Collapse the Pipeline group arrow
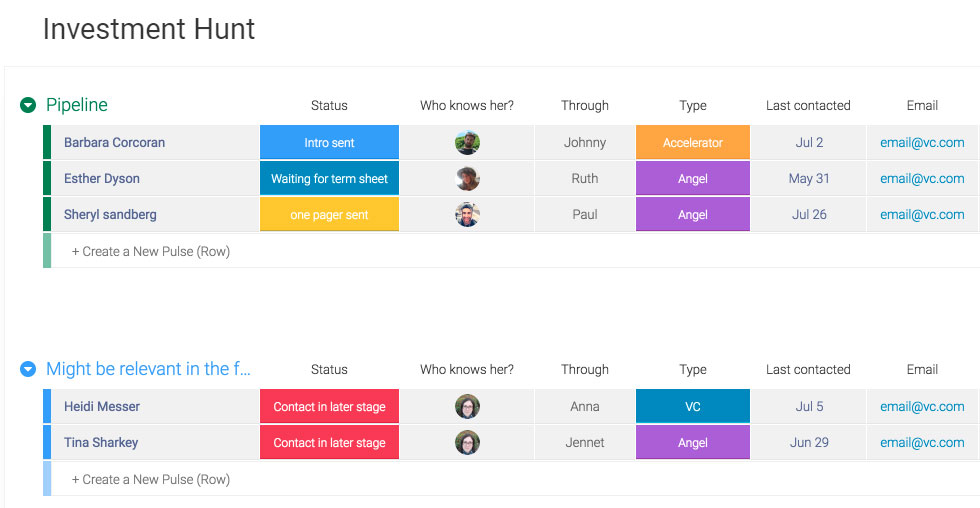This screenshot has width=980, height=508. pos(28,105)
